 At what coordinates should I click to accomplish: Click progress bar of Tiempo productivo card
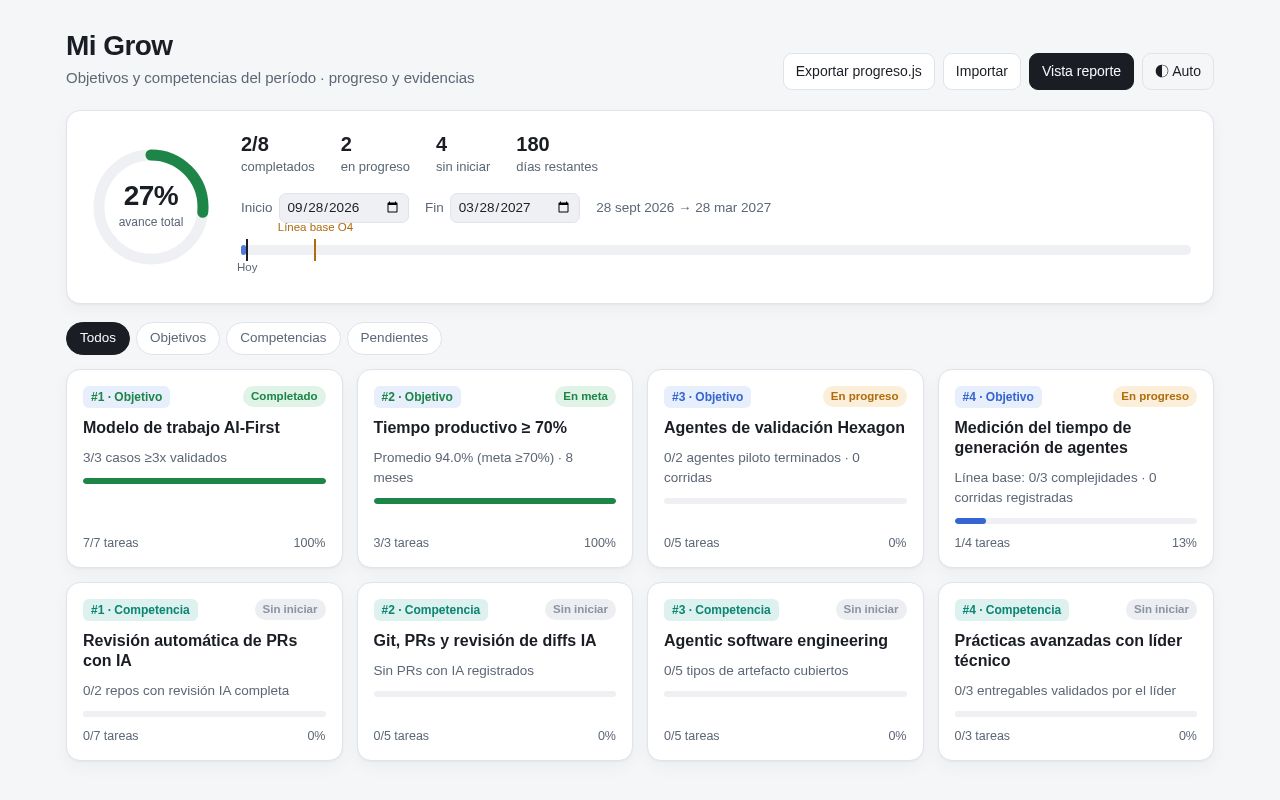point(495,501)
